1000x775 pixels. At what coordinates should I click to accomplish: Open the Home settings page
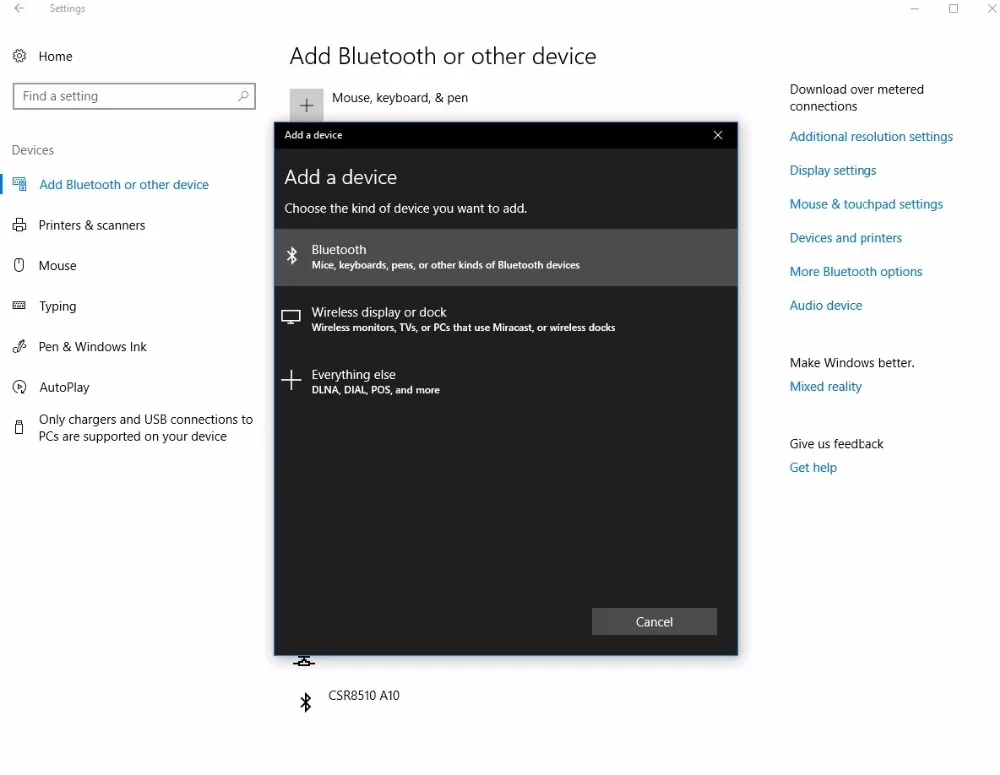click(x=55, y=56)
